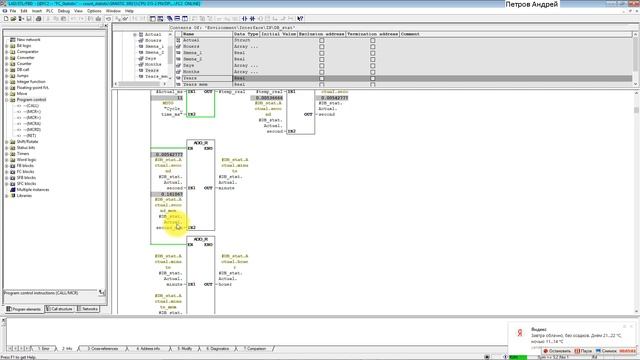Tick Termination address checkbox for Days
Screen dimensions: 640x360
point(373,66)
